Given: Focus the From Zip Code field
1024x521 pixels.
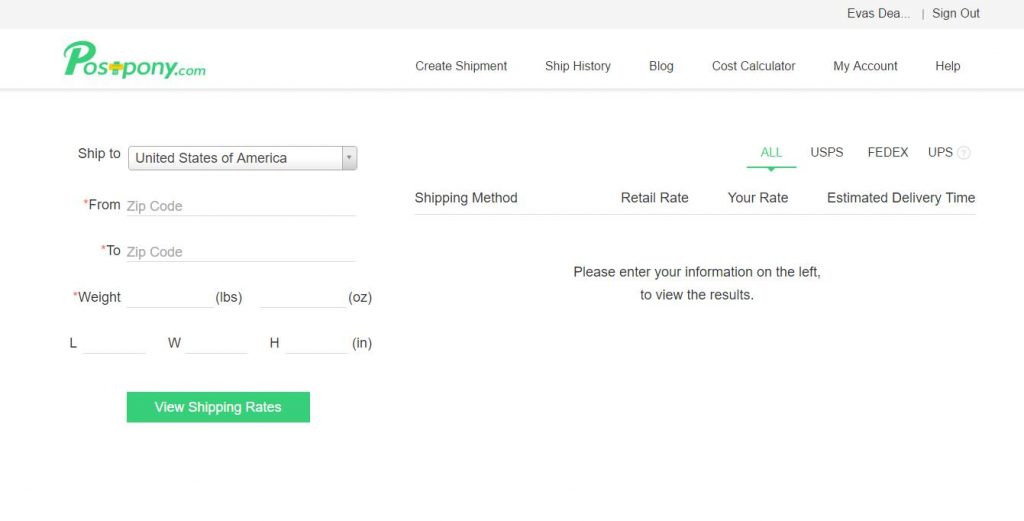Looking at the screenshot, I should click(x=240, y=206).
